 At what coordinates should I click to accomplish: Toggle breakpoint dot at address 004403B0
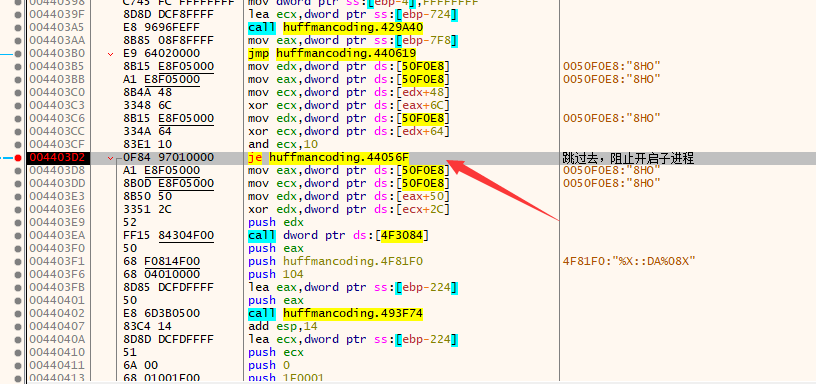[18, 54]
